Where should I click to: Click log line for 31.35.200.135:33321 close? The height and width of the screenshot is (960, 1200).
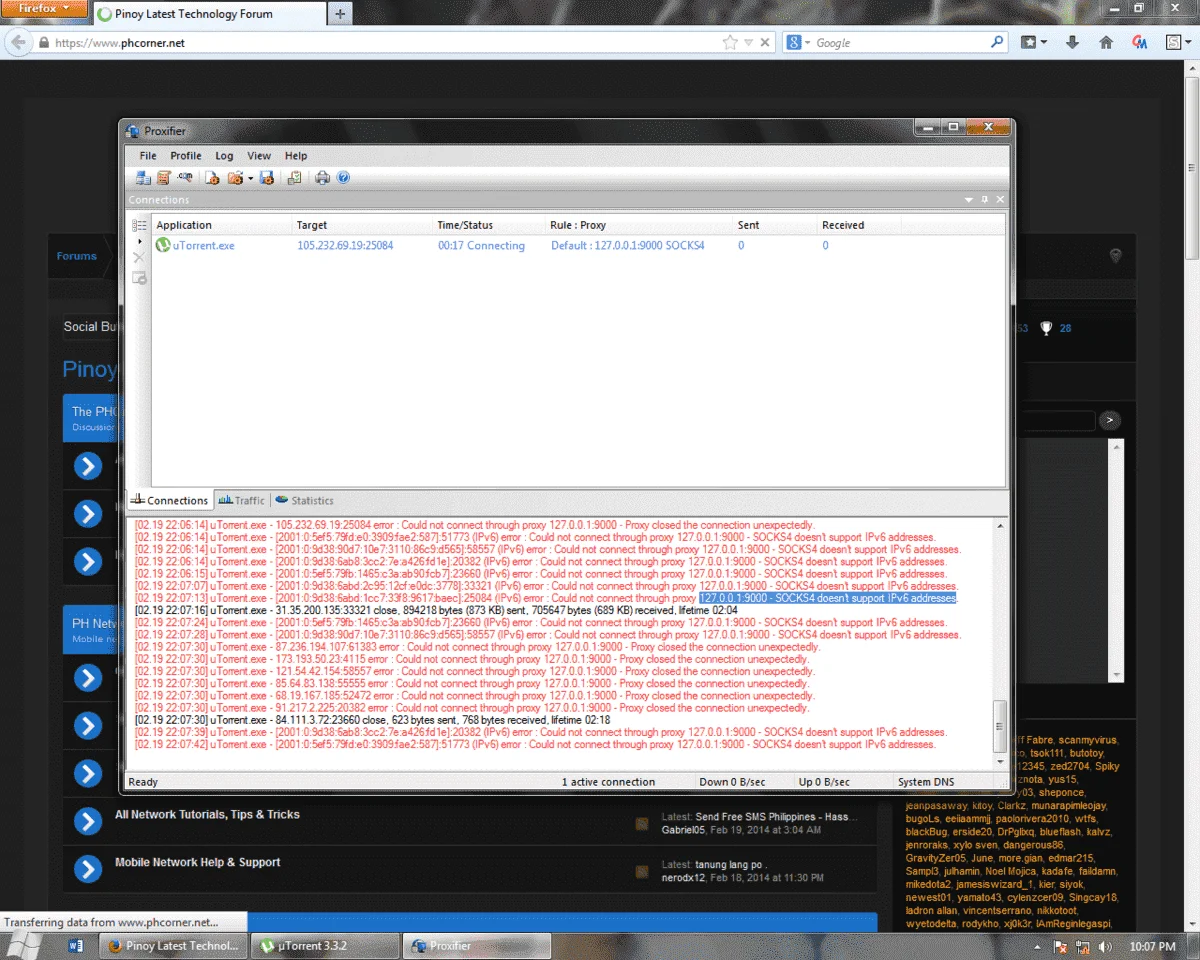click(435, 610)
